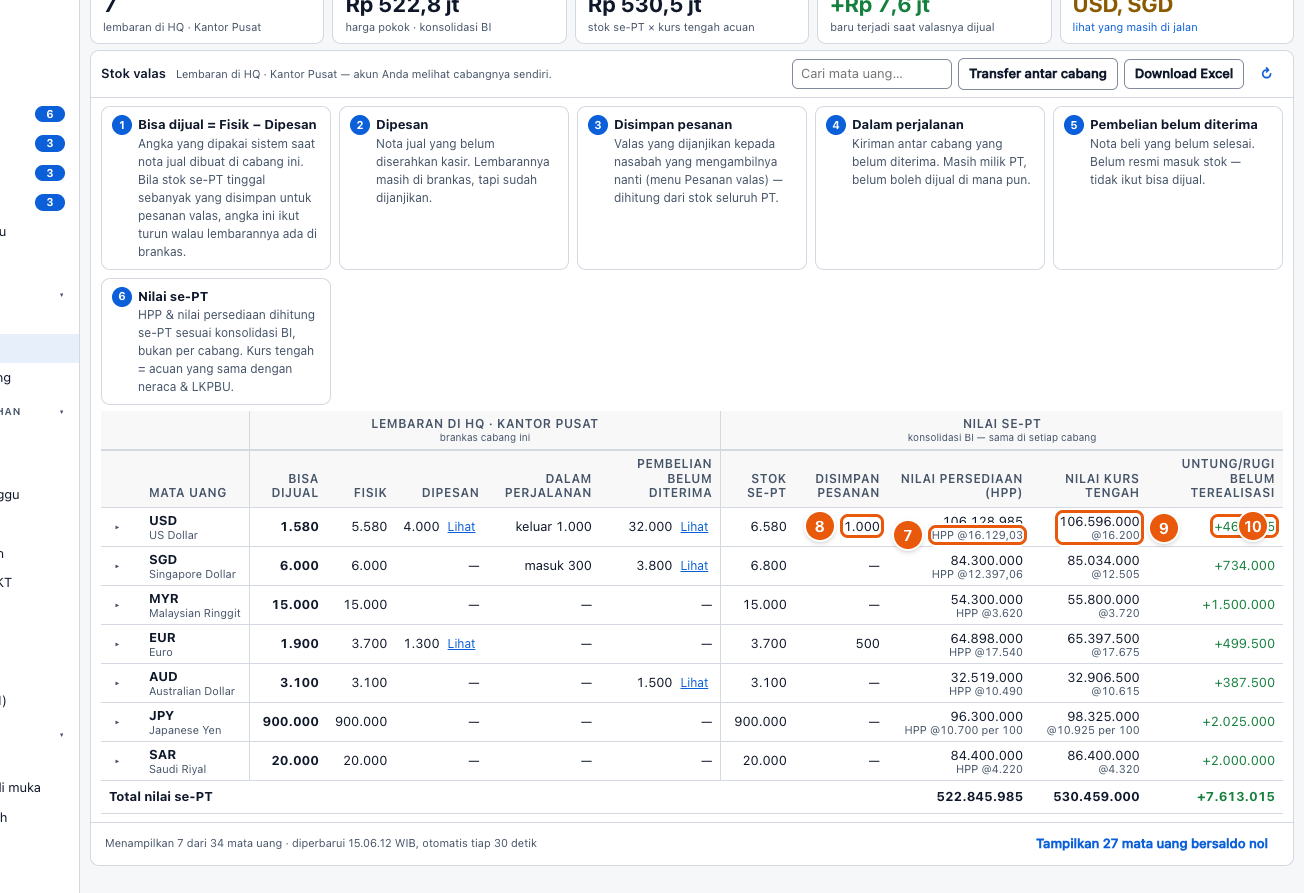Expand the SGD Singapore Dollar row
Image resolution: width=1304 pixels, height=893 pixels.
[x=117, y=566]
